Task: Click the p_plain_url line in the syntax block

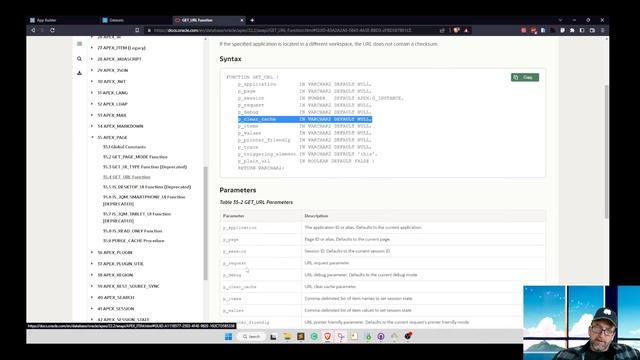Action: (306, 161)
